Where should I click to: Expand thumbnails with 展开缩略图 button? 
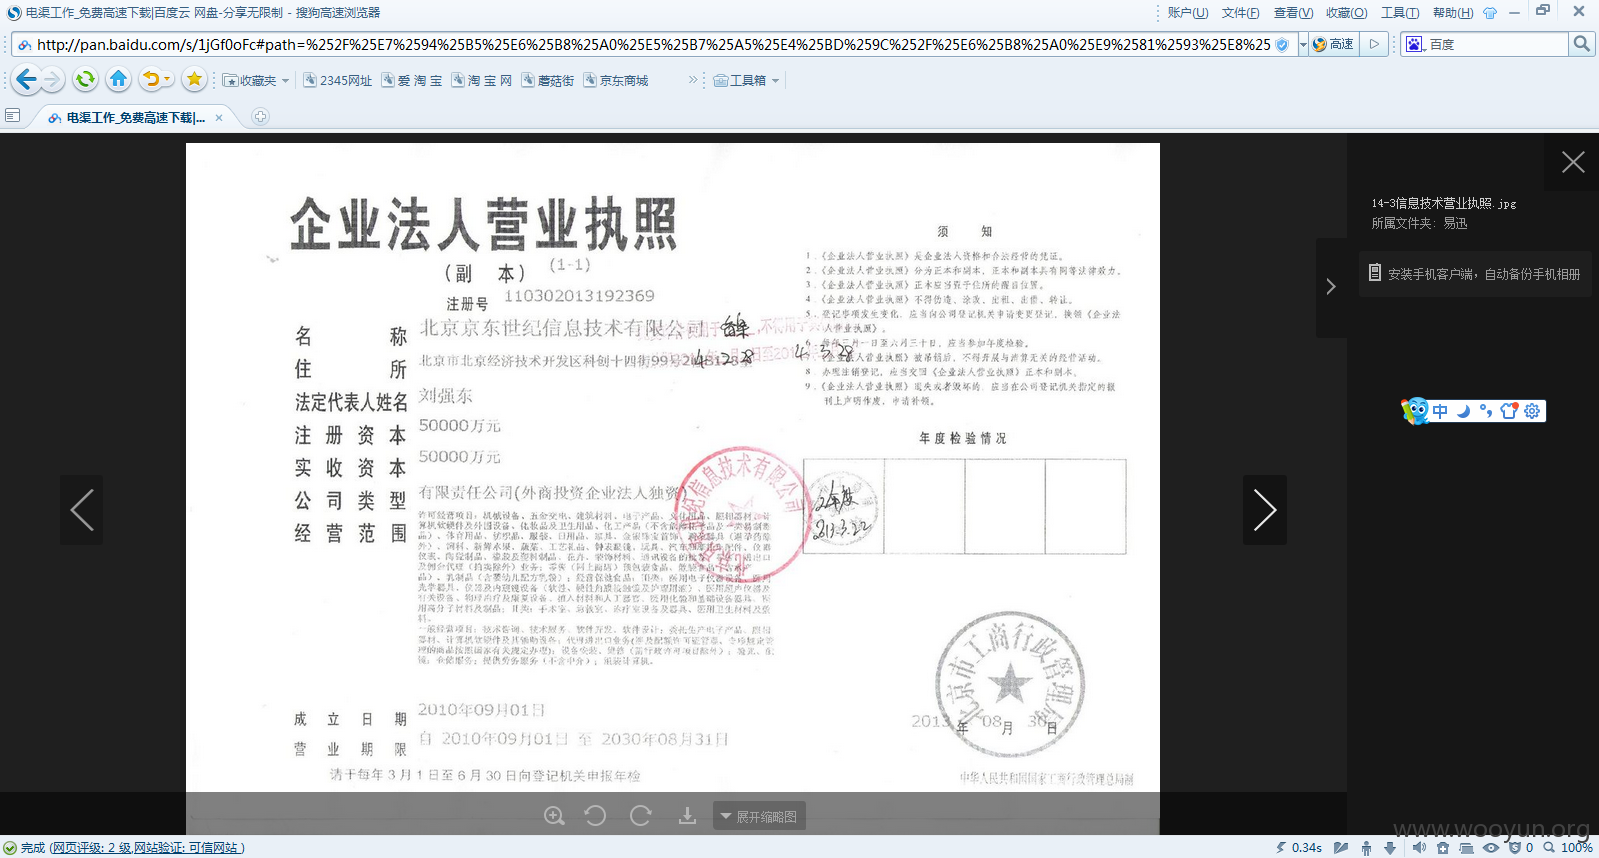759,816
